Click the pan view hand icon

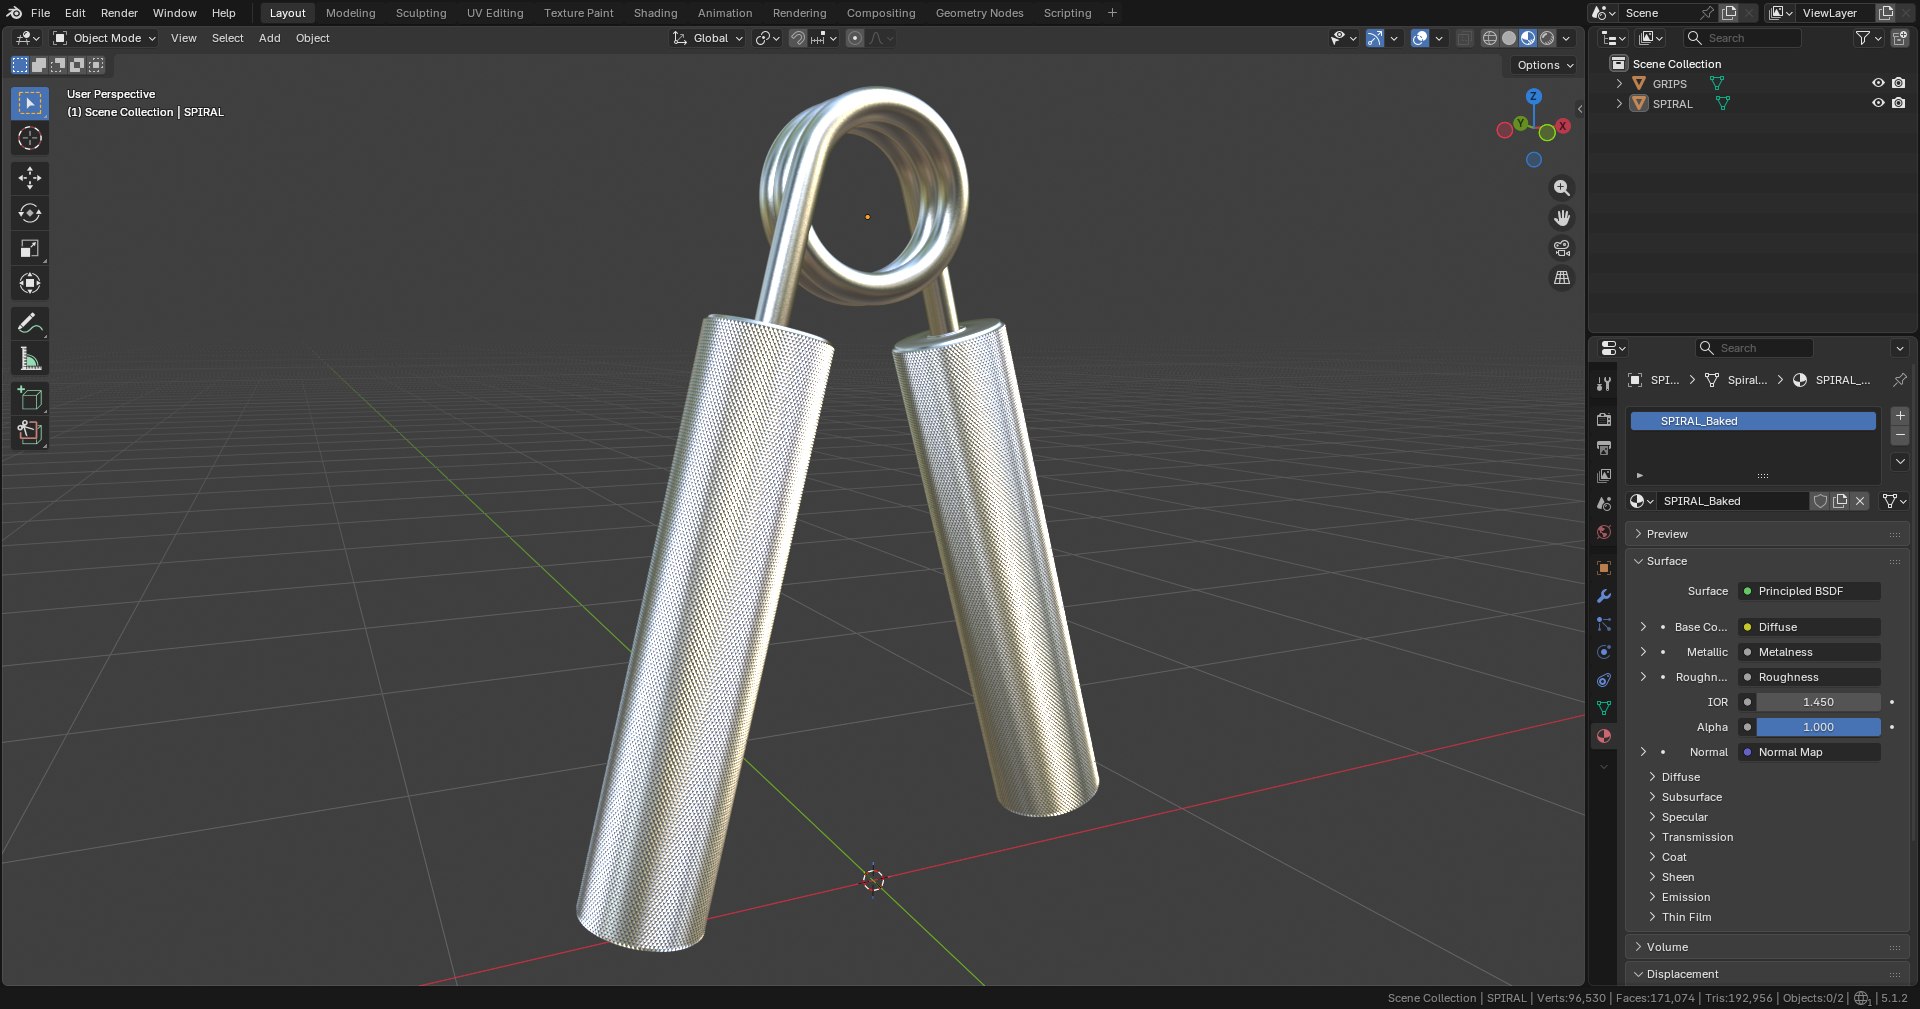click(x=1562, y=218)
